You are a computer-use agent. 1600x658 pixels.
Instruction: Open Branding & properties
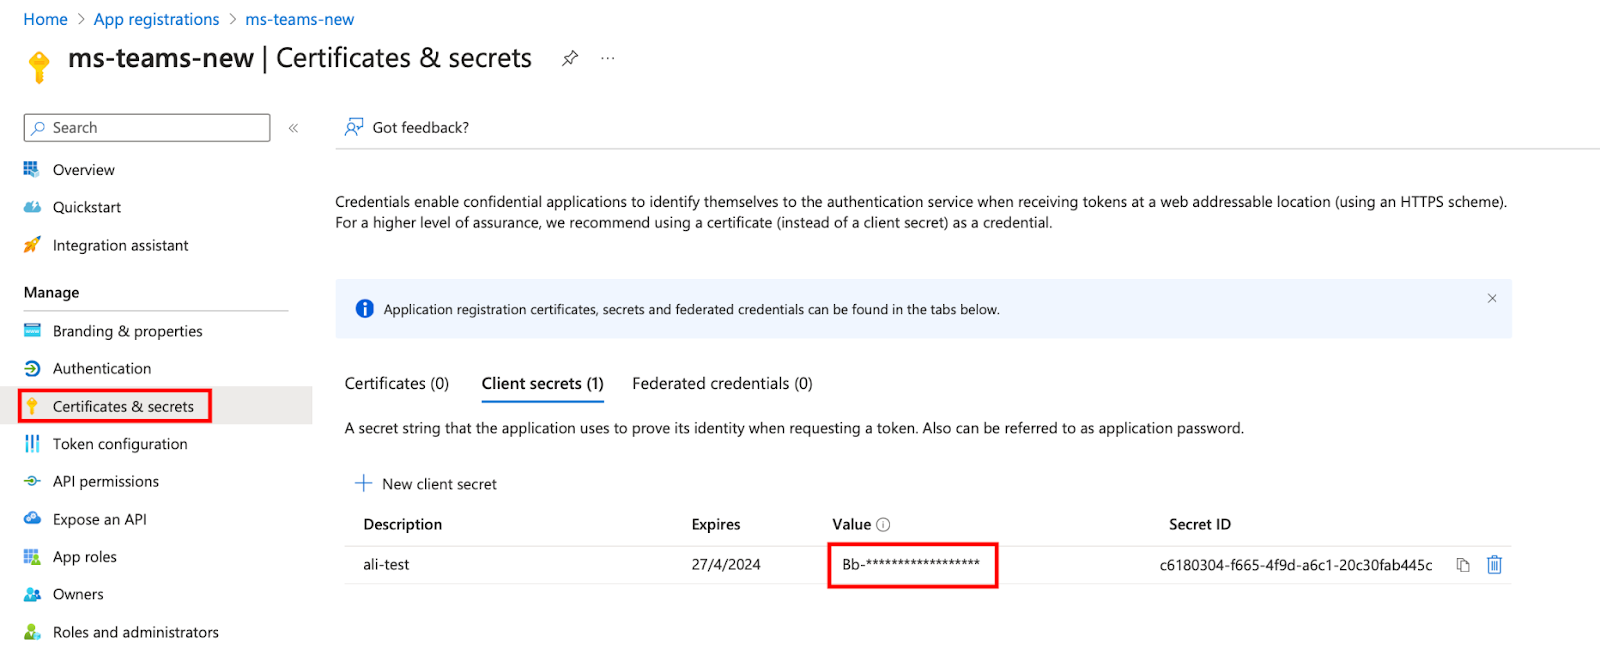[127, 331]
